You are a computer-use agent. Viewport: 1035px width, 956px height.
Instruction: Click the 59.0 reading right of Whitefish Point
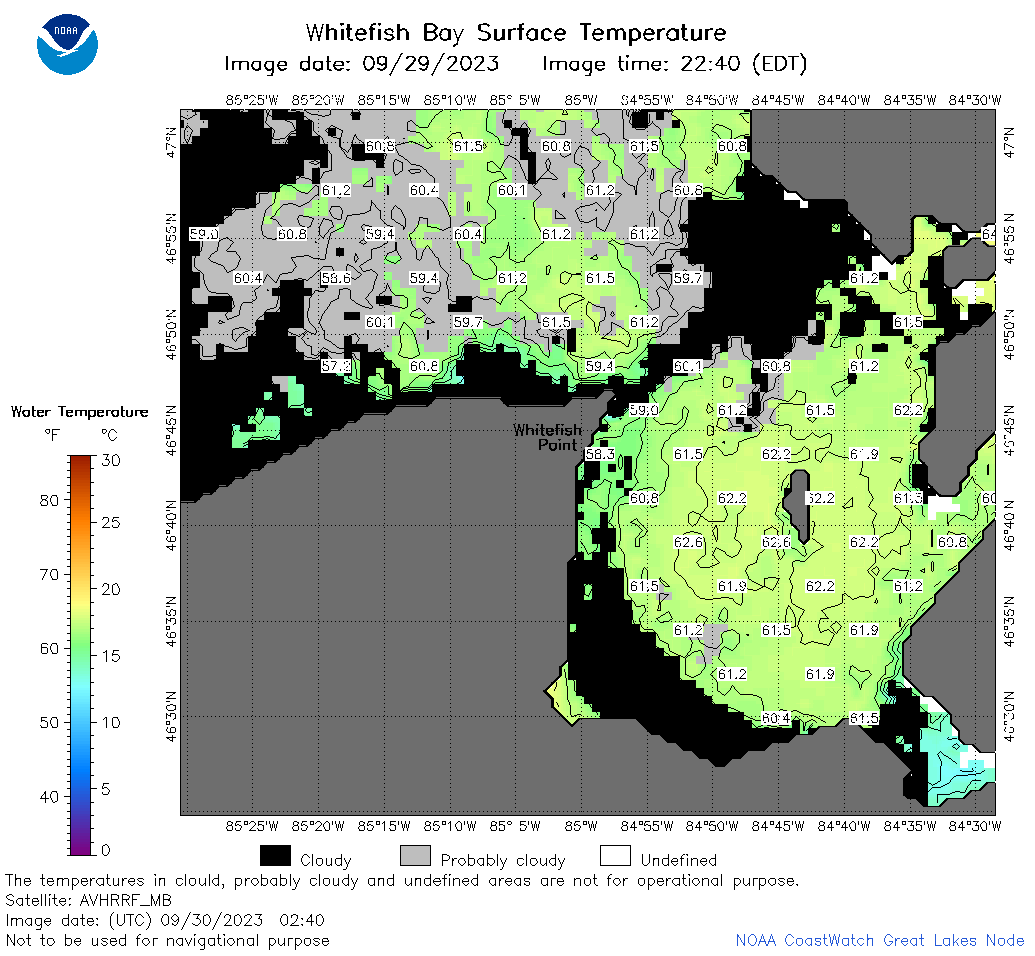pos(644,410)
